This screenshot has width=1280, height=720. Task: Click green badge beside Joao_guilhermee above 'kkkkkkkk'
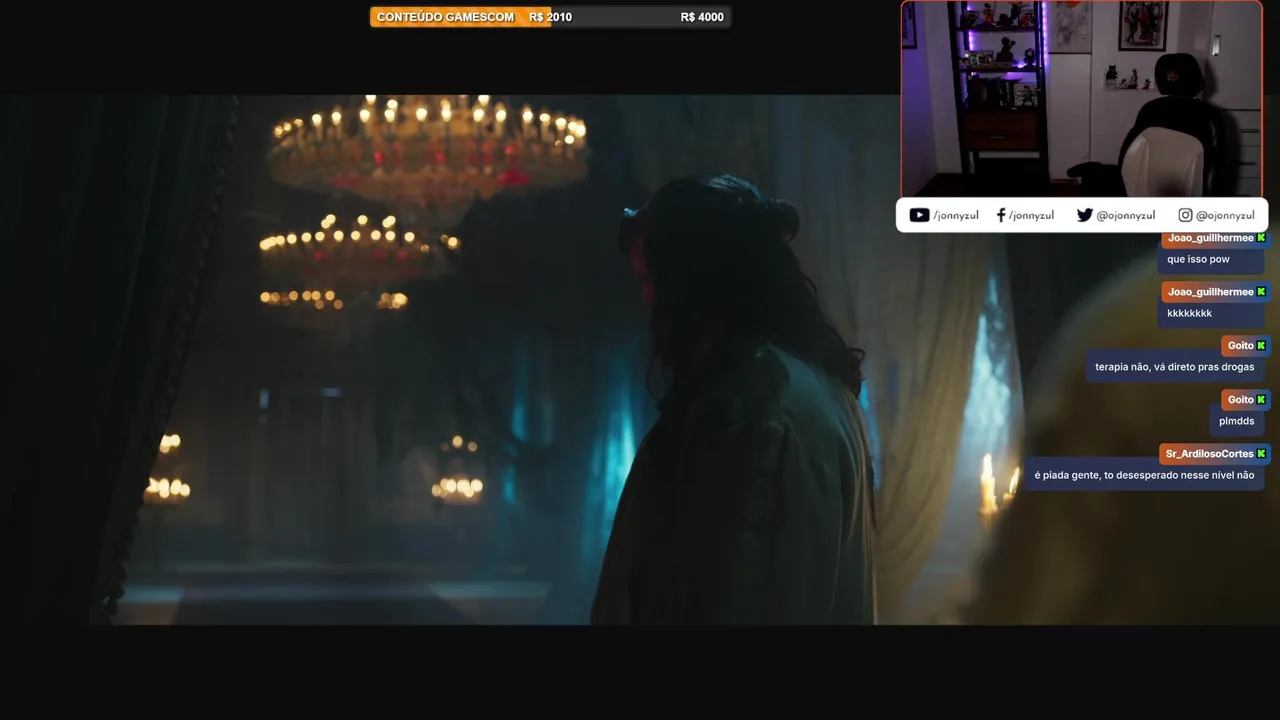[1262, 292]
